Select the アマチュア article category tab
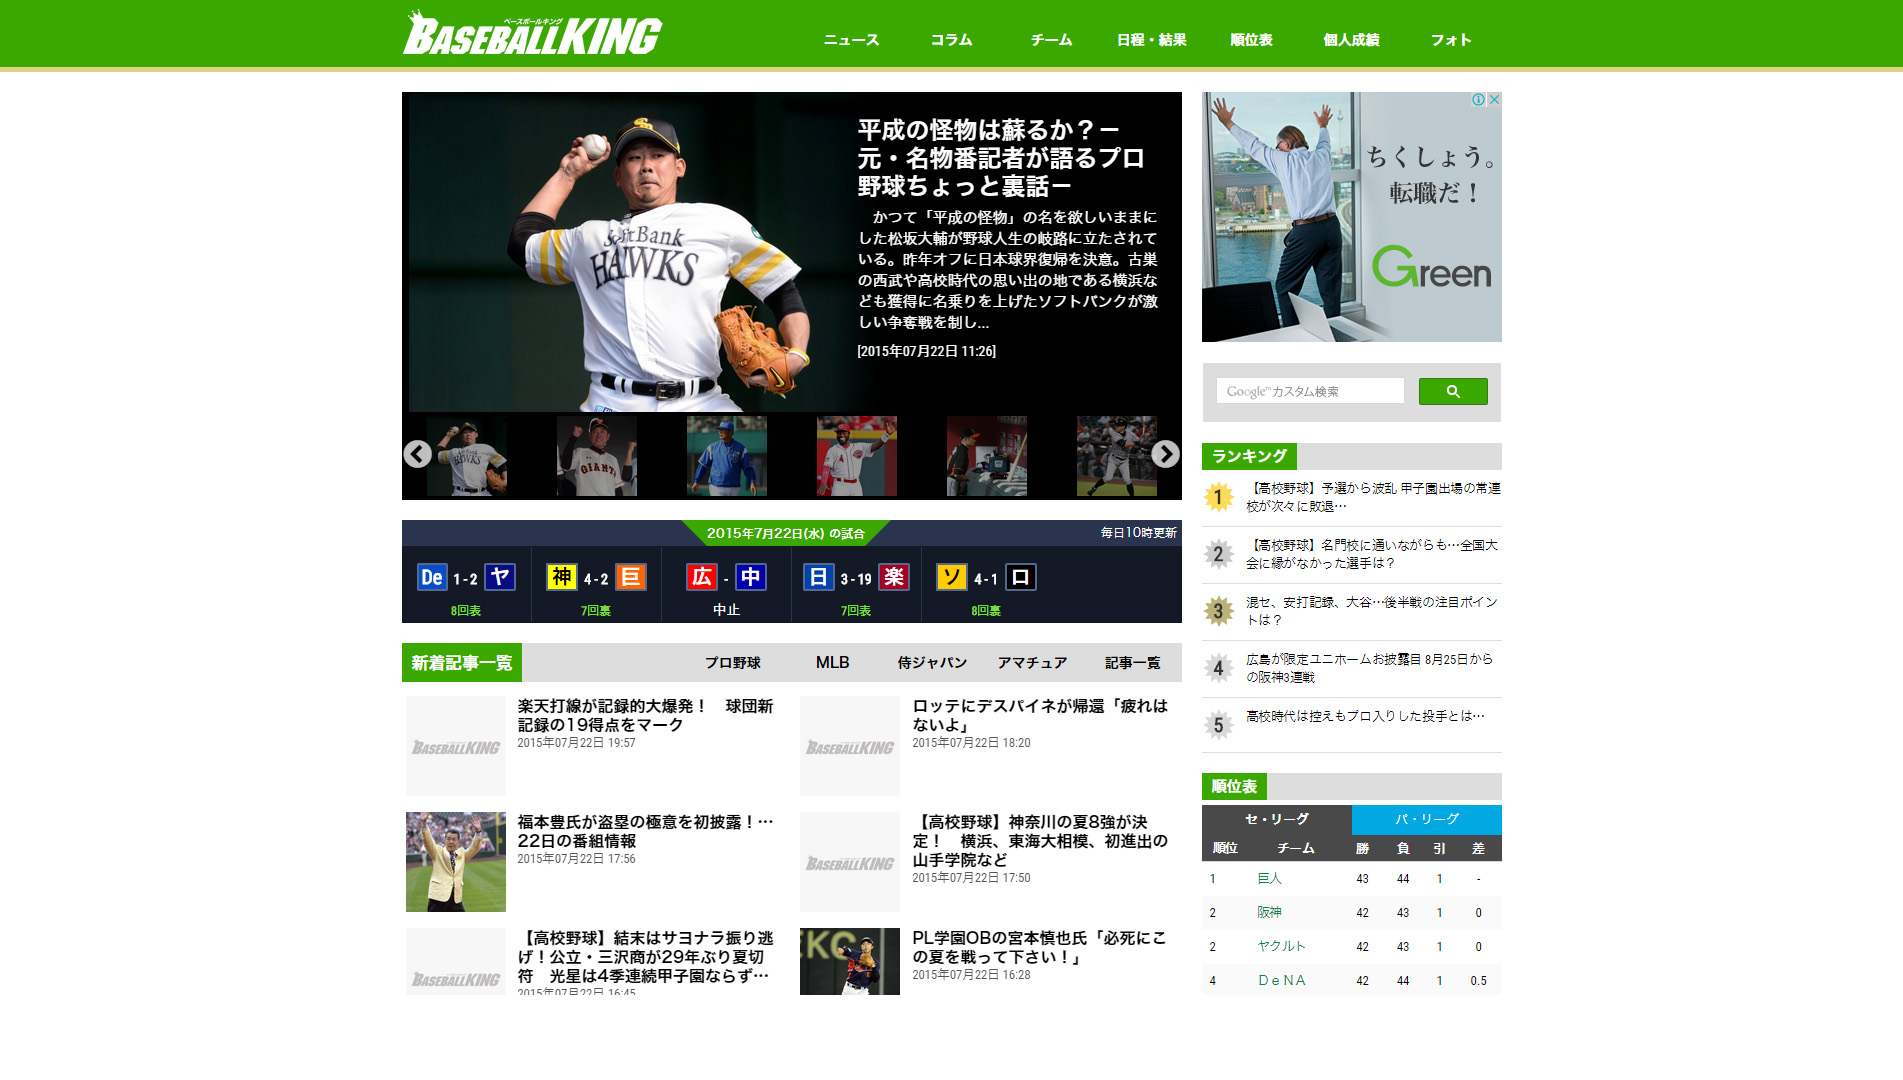Viewport: 1903px width, 1080px height. 1032,663
